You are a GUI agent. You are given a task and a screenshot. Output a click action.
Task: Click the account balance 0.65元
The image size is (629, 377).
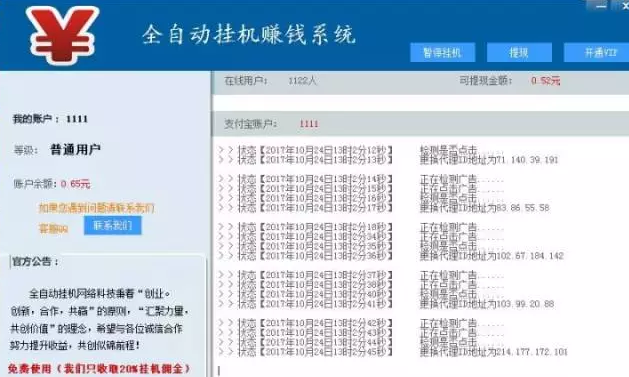pos(75,184)
